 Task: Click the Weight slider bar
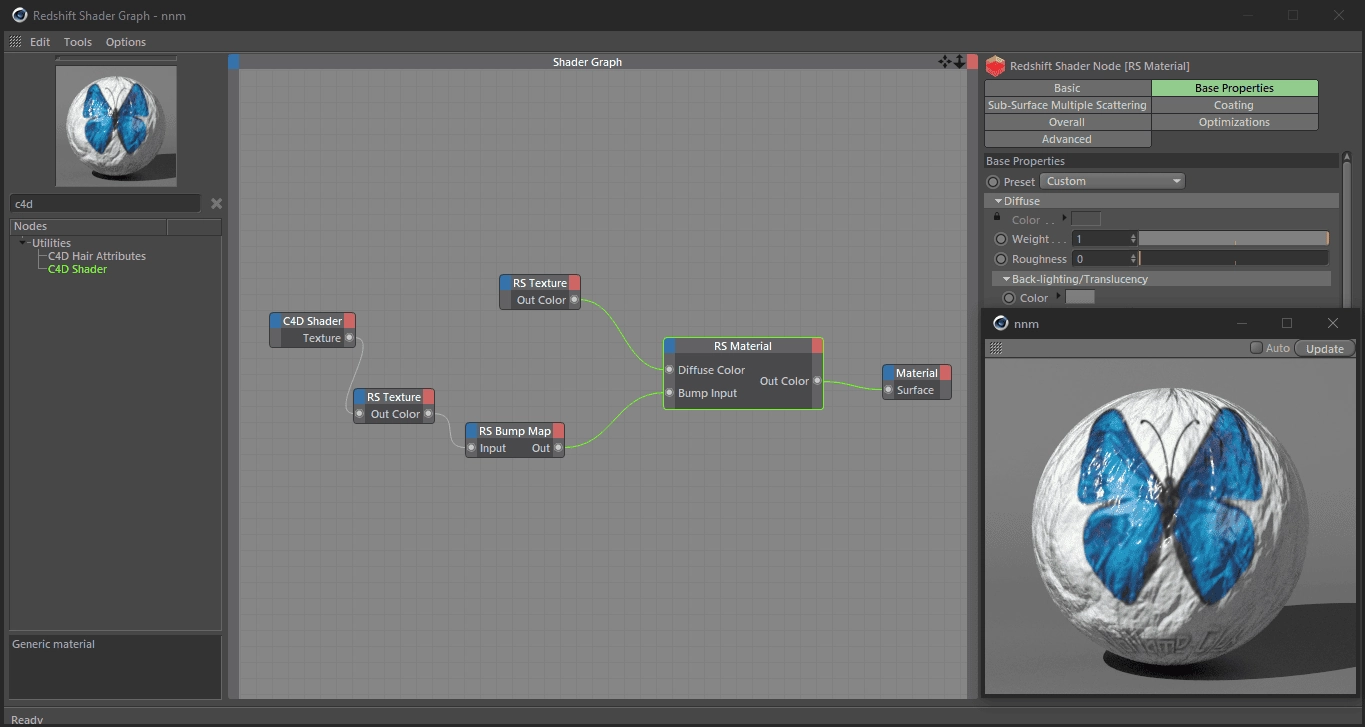pos(1234,239)
